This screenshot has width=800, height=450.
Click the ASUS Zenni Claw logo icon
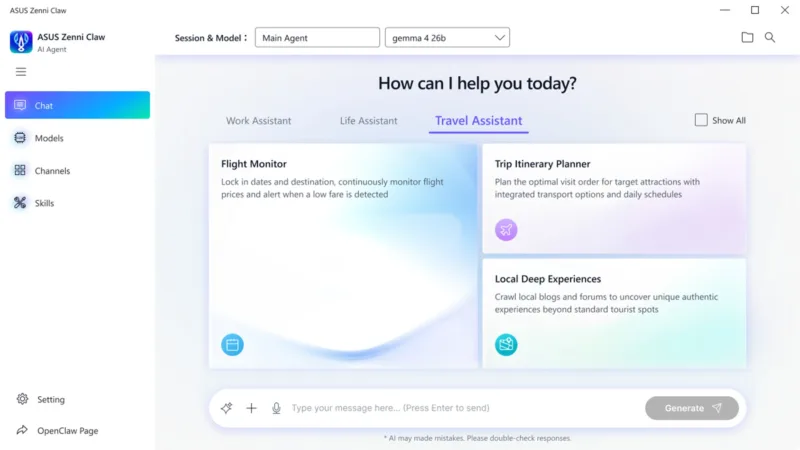(x=21, y=42)
